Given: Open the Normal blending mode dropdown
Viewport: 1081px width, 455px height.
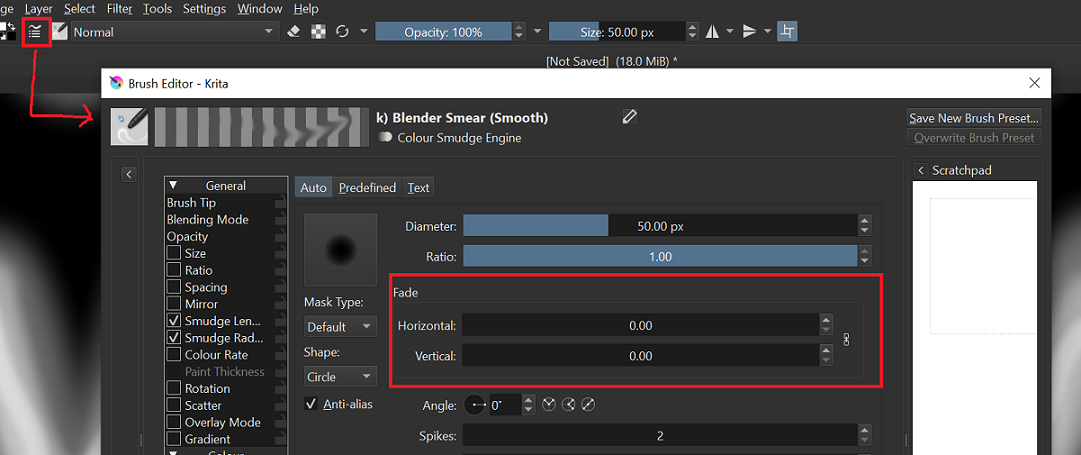Looking at the screenshot, I should (x=174, y=32).
